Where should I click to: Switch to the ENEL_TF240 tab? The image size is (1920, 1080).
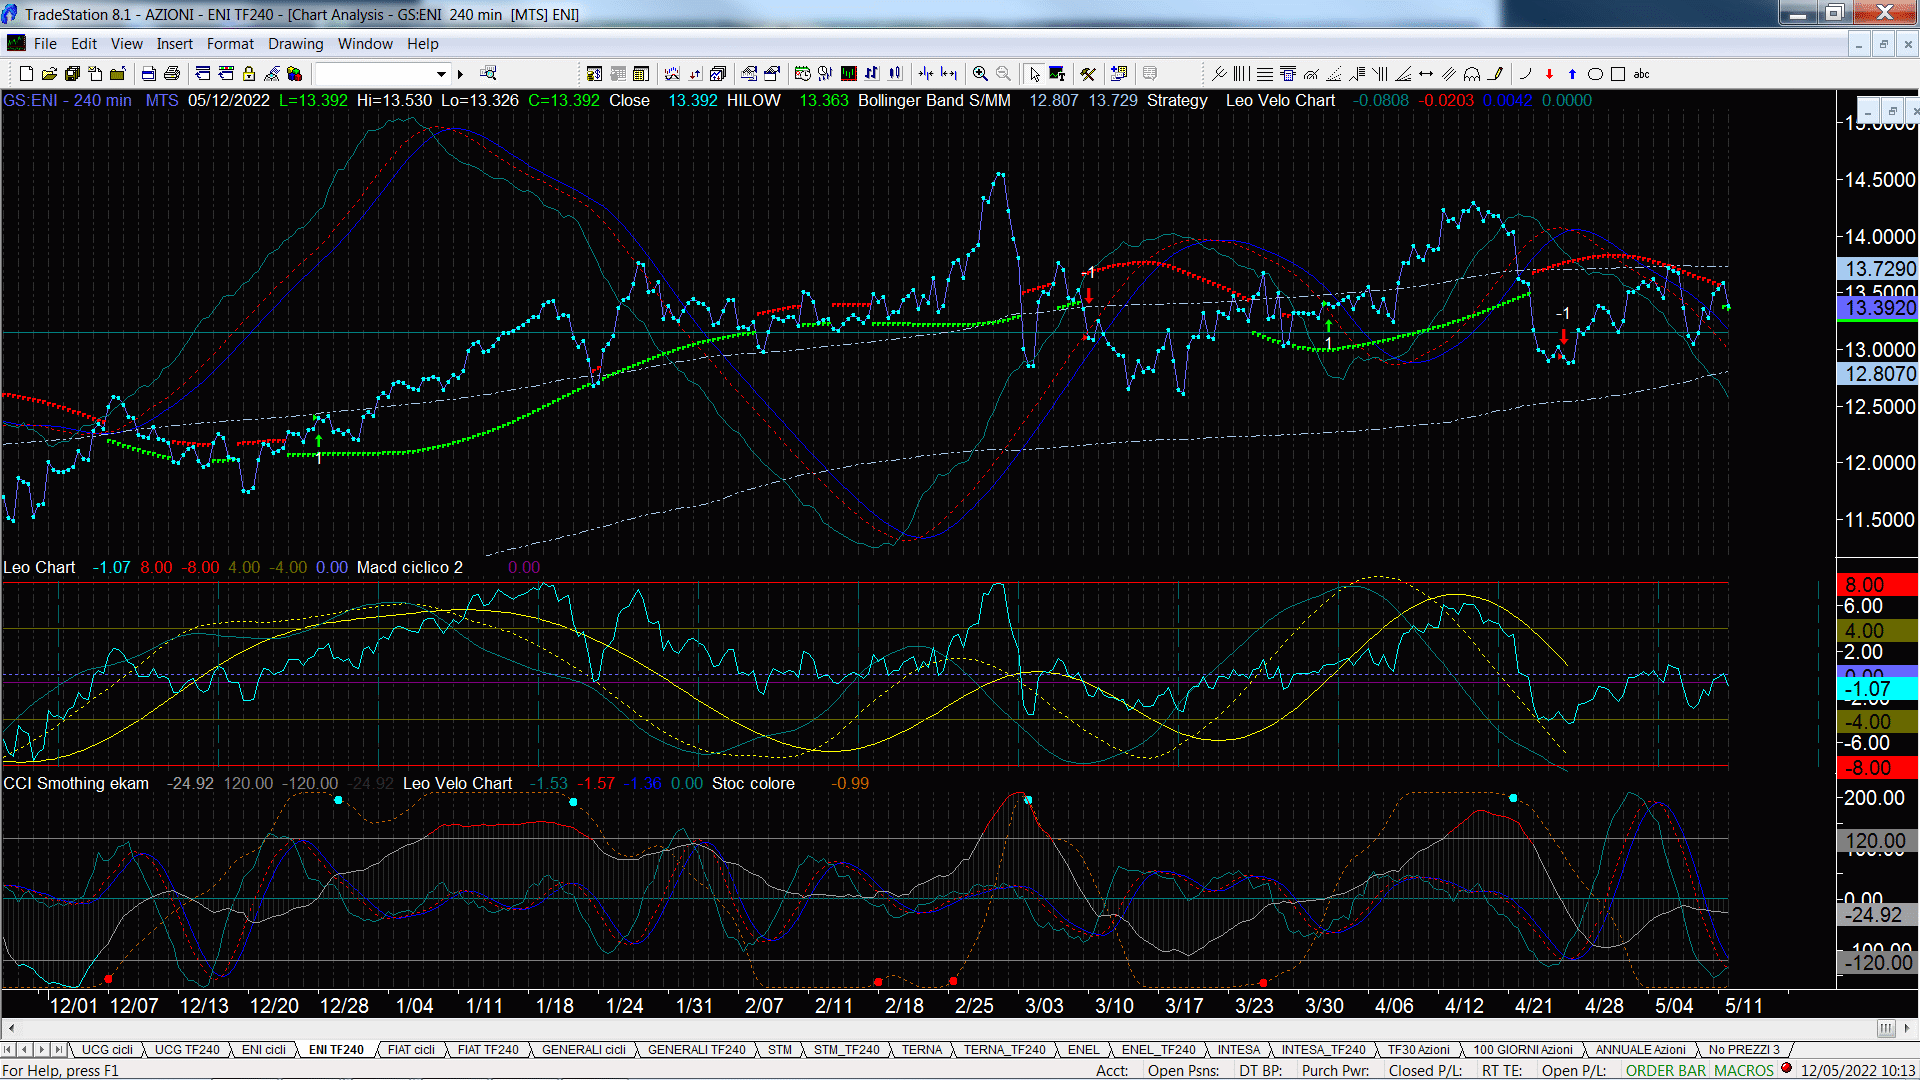(x=1158, y=1049)
